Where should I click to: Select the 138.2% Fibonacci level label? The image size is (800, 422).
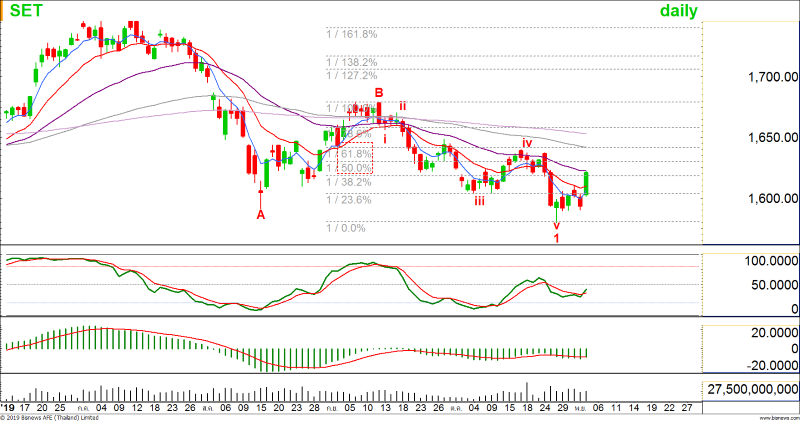(x=351, y=61)
